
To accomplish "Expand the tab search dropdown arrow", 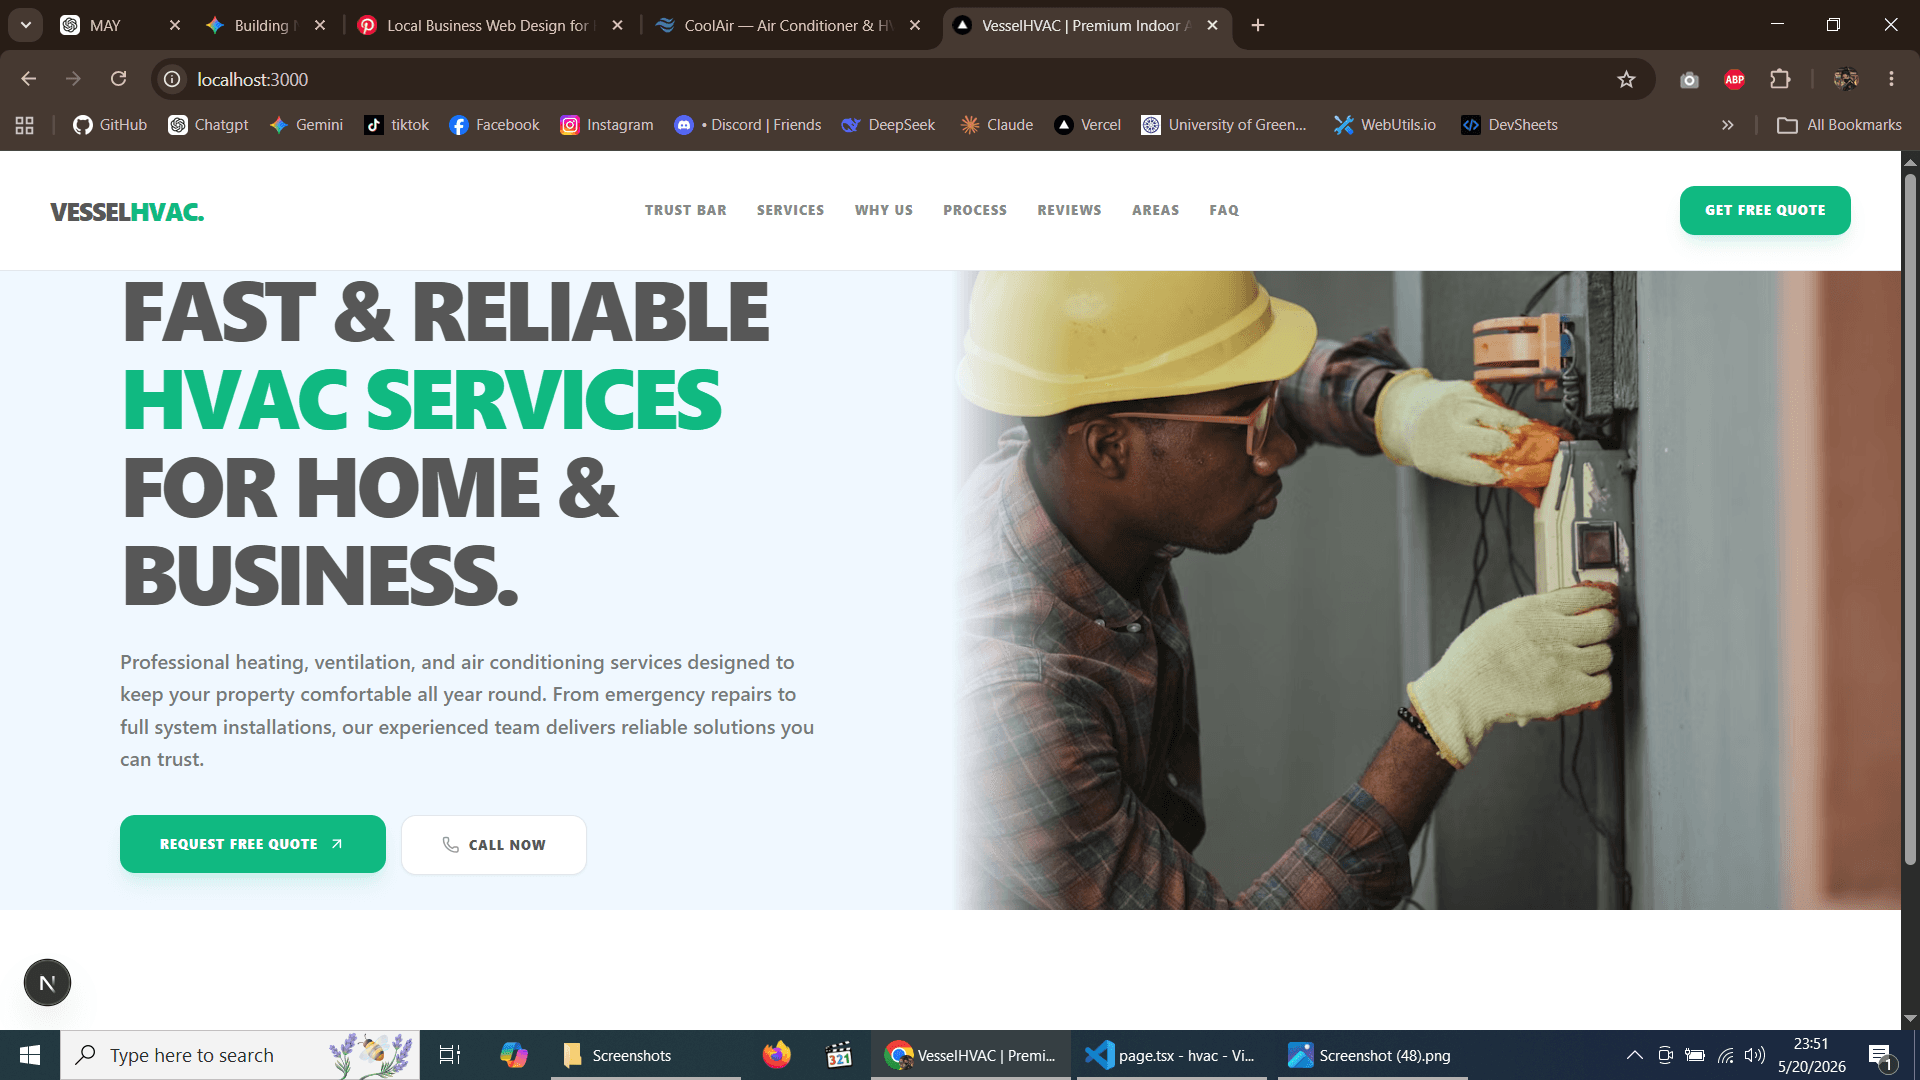I will 26,25.
